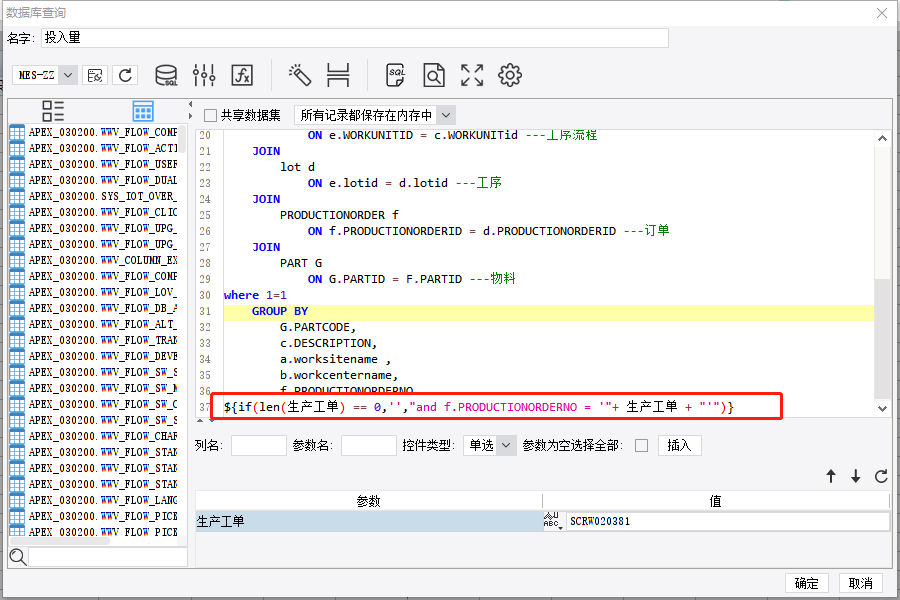This screenshot has height=600, width=900.
Task: Click the 确定 button
Action: (807, 584)
